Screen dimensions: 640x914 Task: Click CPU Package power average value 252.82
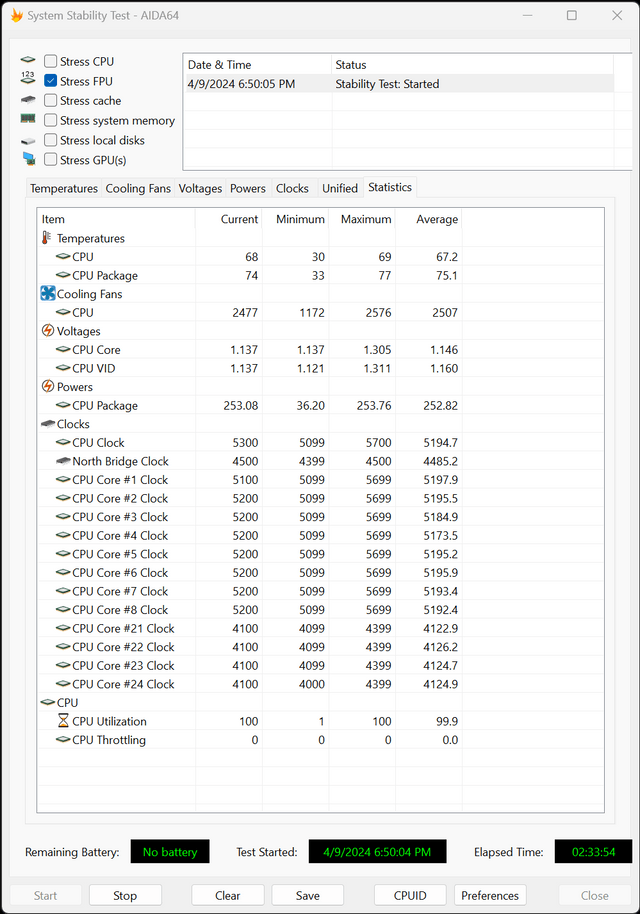(x=440, y=405)
